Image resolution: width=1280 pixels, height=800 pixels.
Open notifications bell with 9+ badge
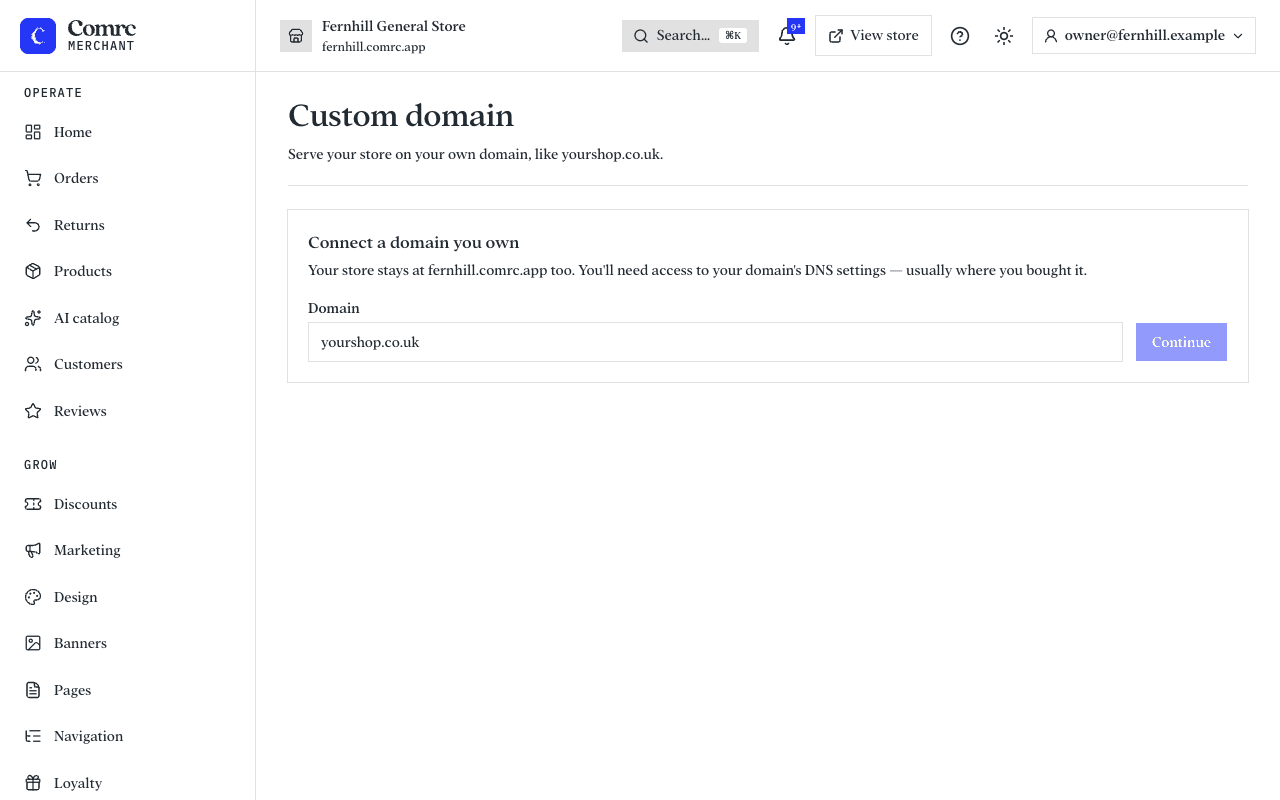pos(787,36)
